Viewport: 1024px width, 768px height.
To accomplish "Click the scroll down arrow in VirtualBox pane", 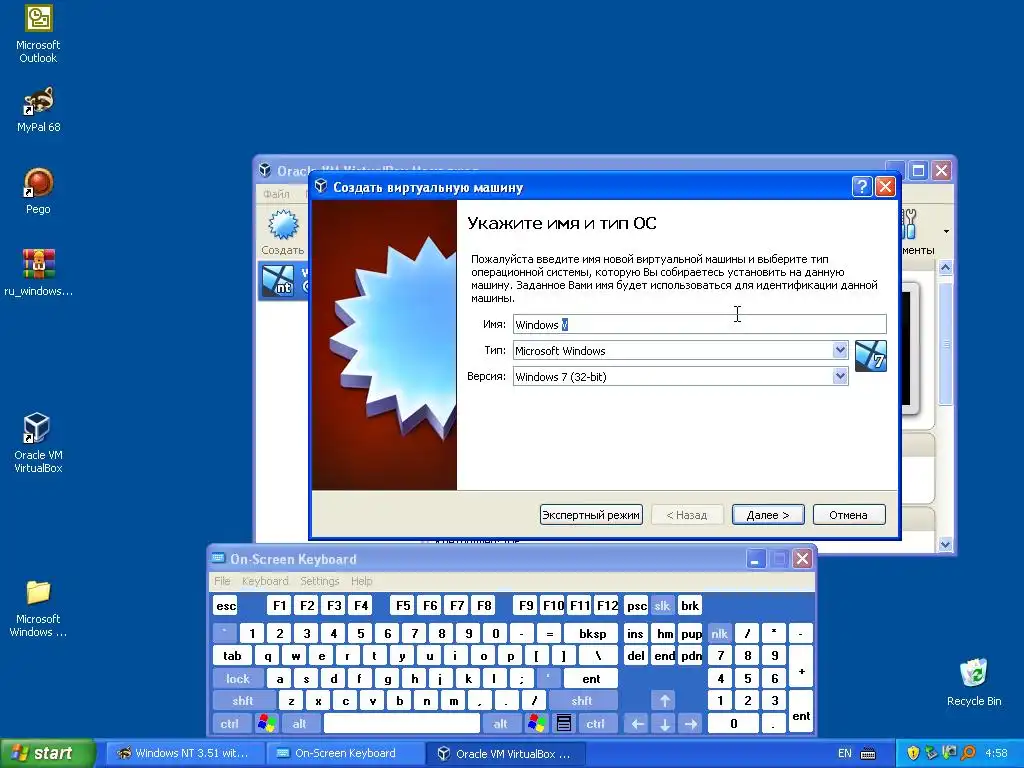I will coord(945,543).
